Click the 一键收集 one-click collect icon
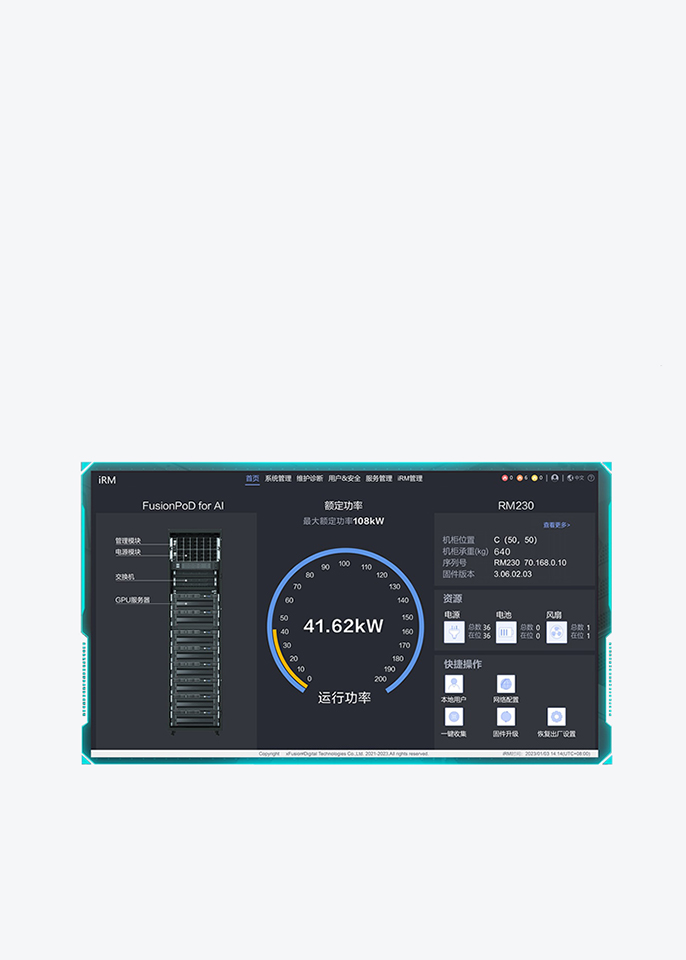Screen dimensions: 686x960 454,716
